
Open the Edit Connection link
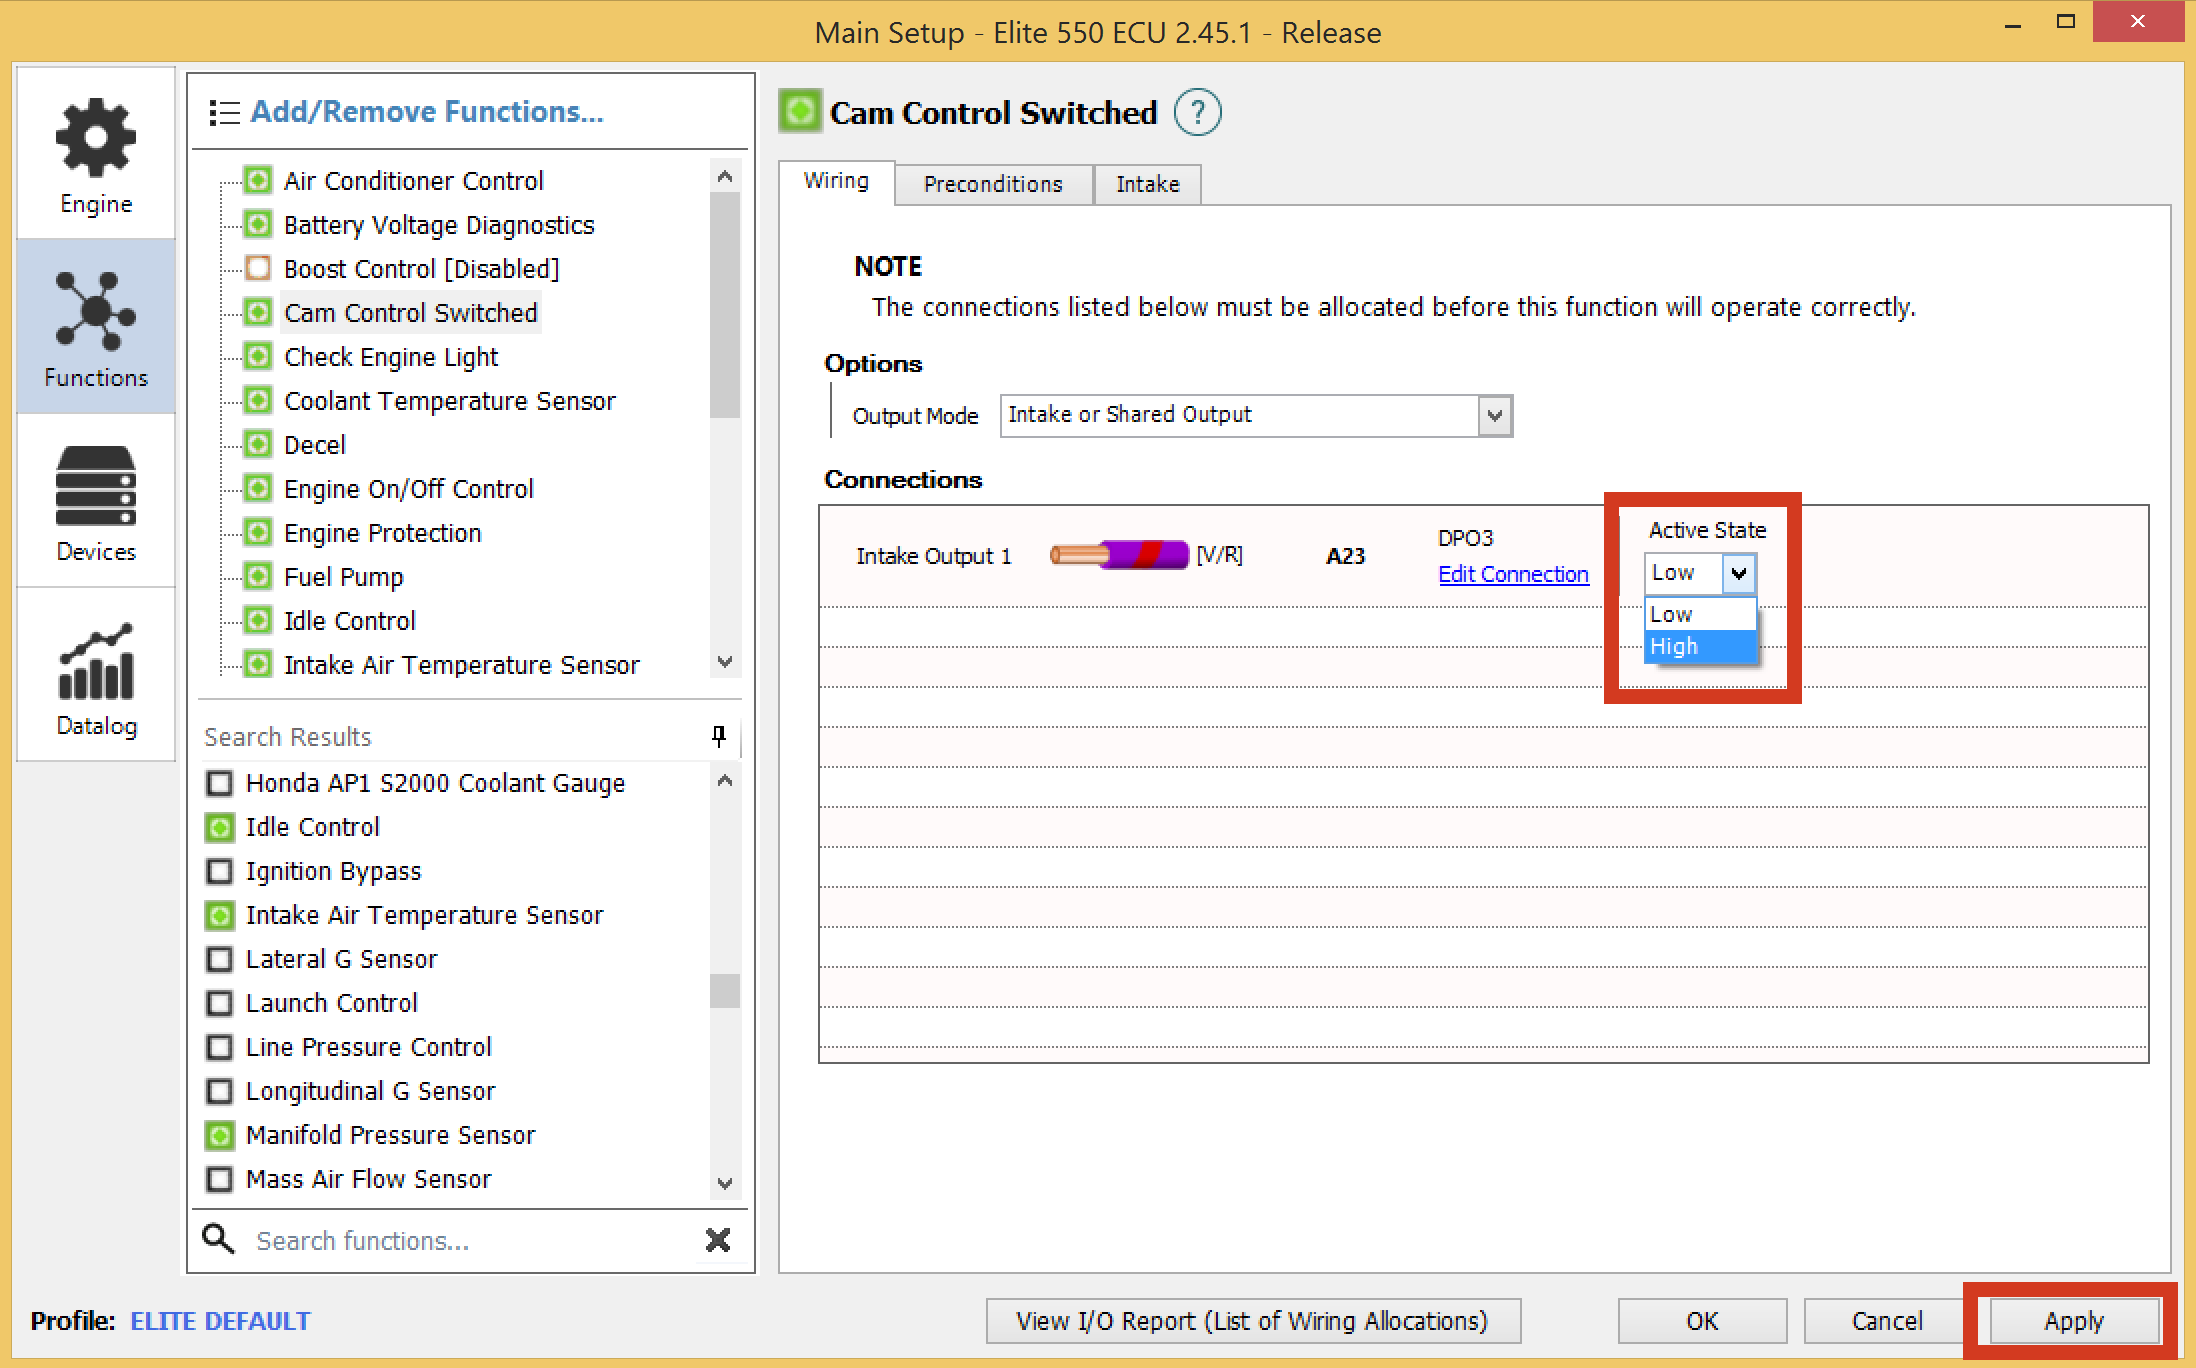1513,574
